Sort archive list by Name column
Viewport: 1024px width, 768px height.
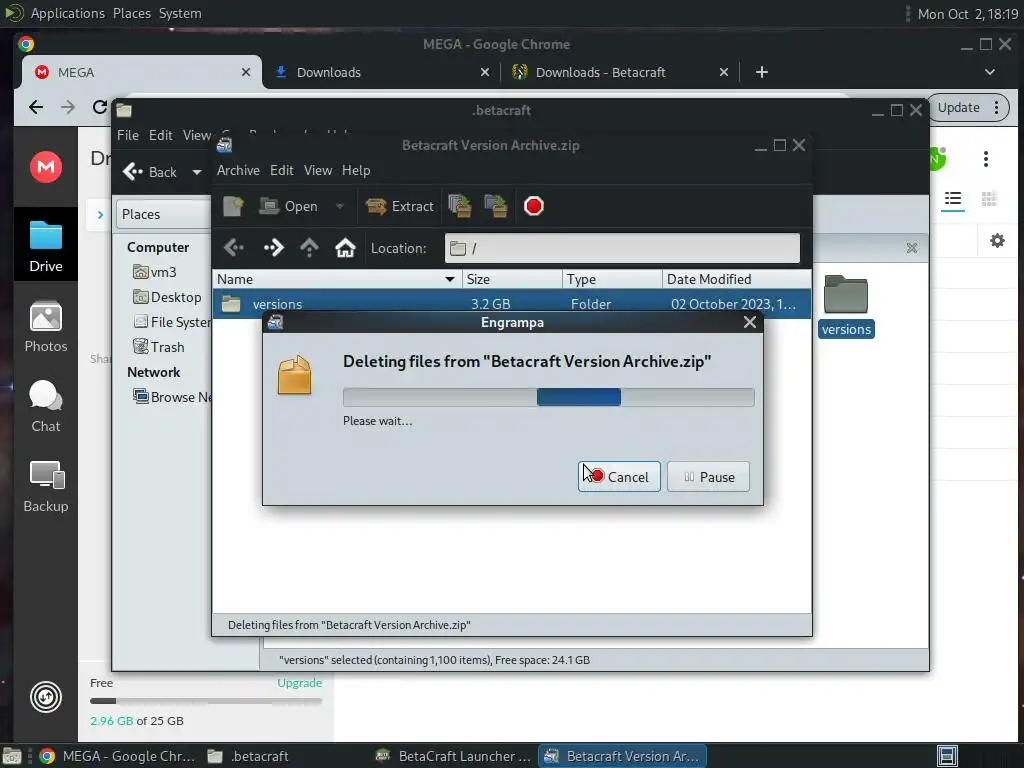point(337,280)
